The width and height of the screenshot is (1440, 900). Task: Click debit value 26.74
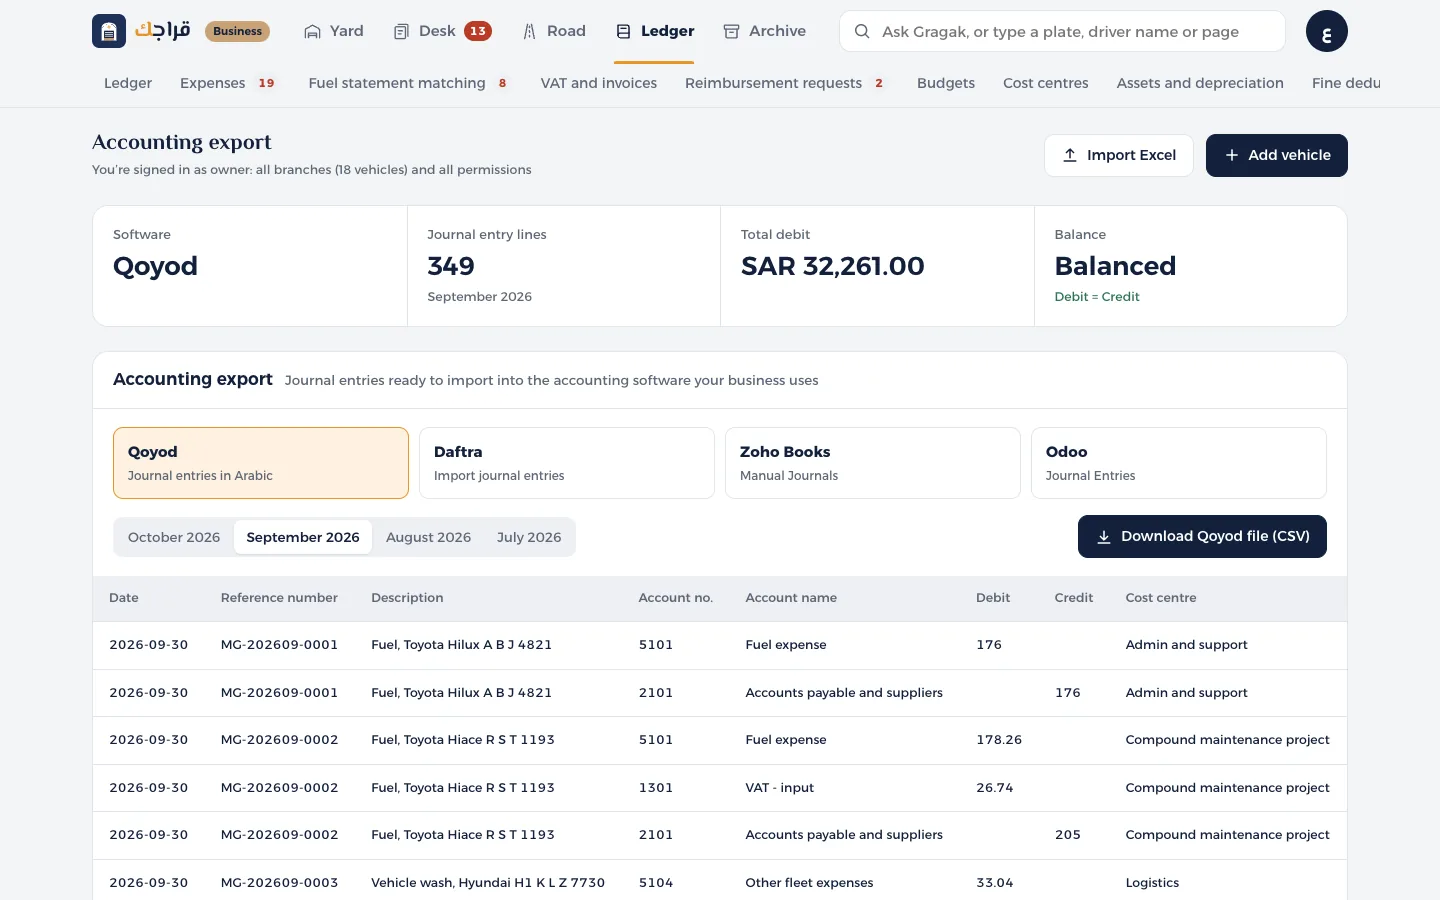995,788
